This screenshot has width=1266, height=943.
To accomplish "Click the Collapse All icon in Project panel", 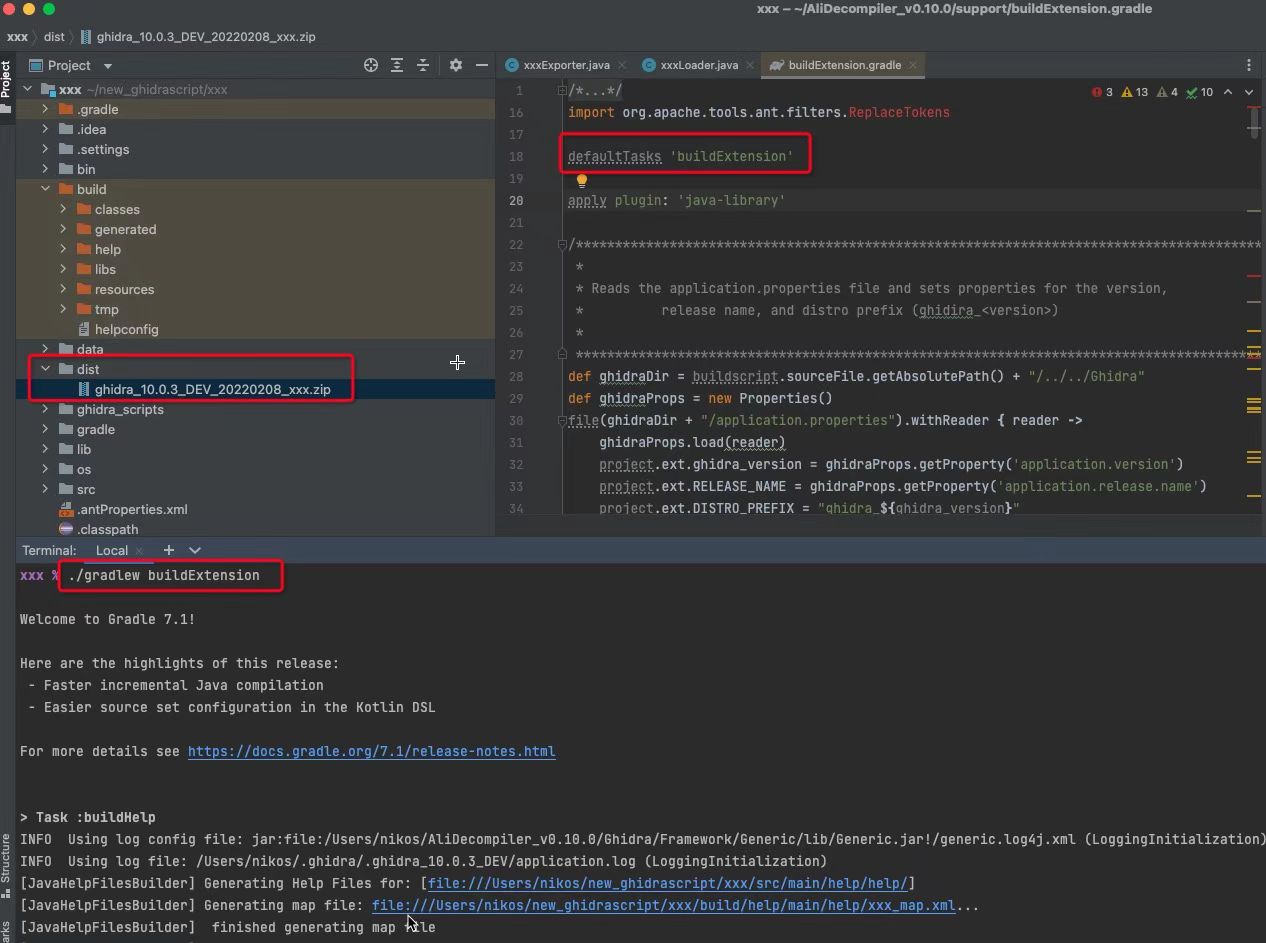I will (x=423, y=65).
